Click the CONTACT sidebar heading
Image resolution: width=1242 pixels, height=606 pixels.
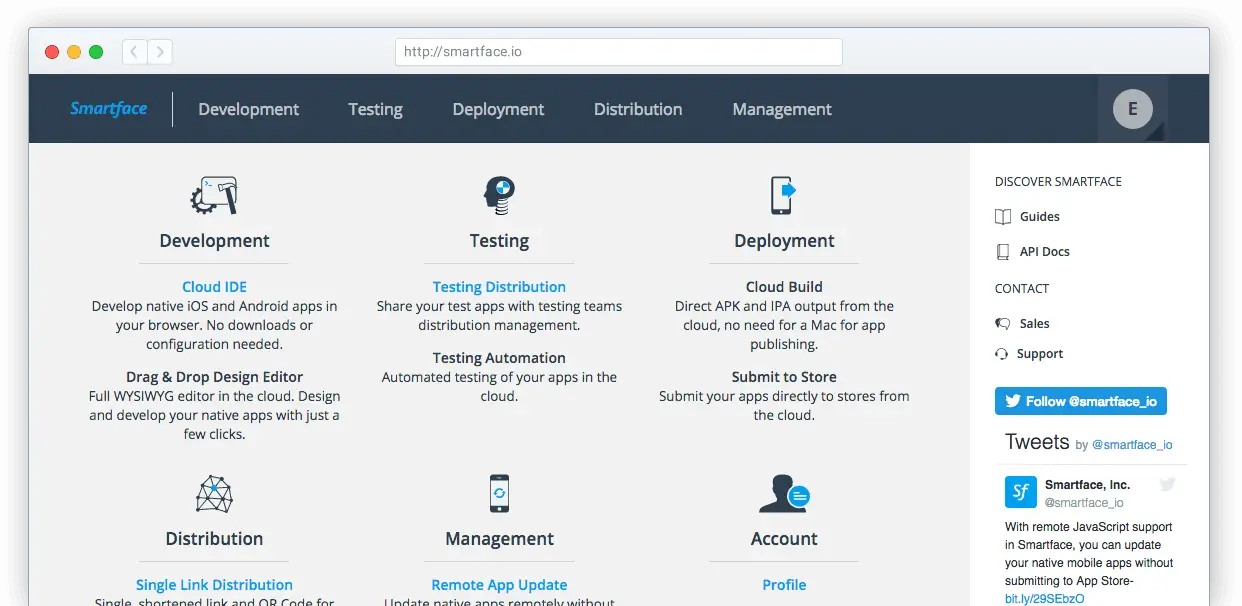[1022, 289]
